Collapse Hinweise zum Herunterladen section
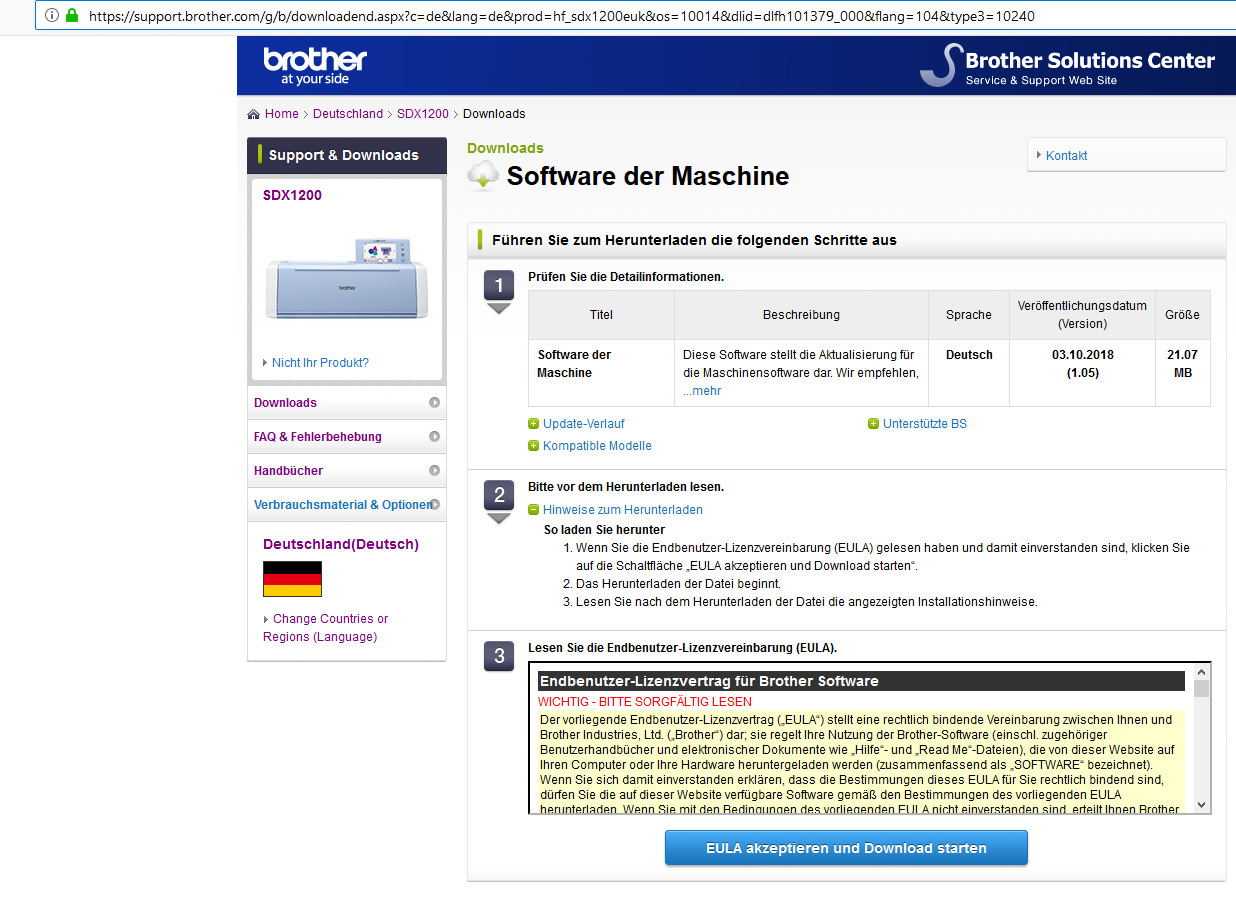The image size is (1236, 906). pyautogui.click(x=534, y=510)
